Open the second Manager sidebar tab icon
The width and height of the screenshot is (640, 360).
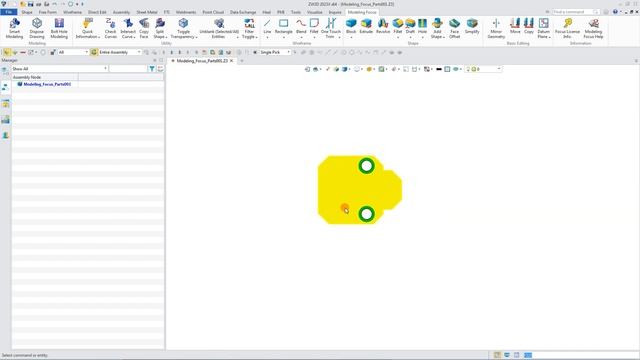coord(5,86)
